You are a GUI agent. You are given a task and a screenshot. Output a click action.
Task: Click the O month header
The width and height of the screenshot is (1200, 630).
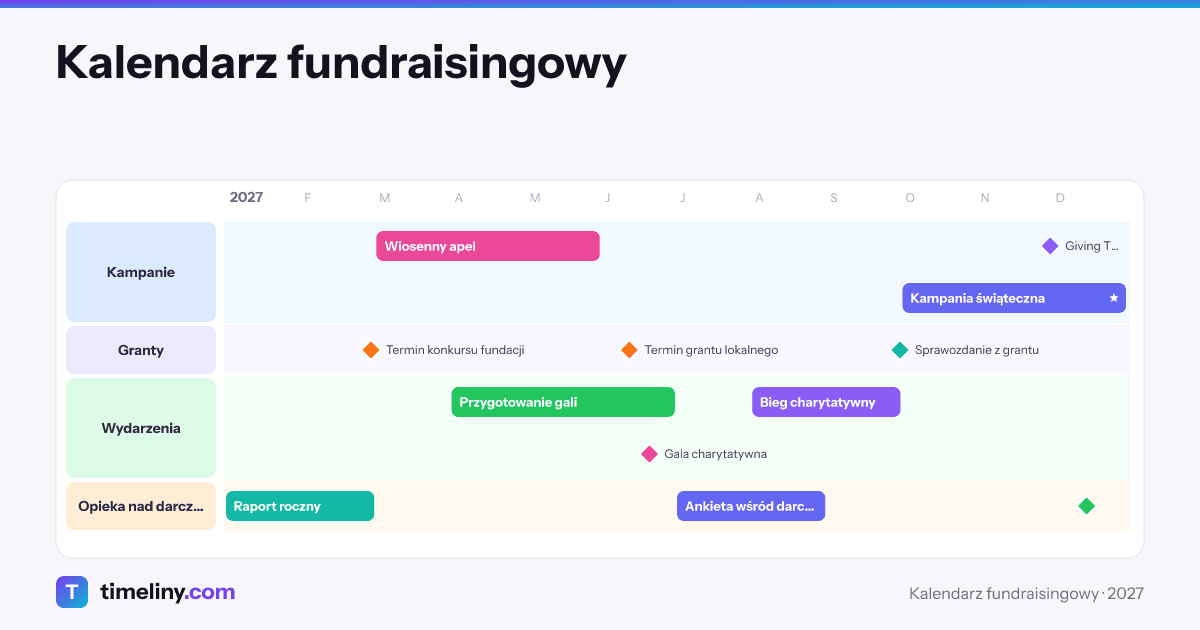910,198
